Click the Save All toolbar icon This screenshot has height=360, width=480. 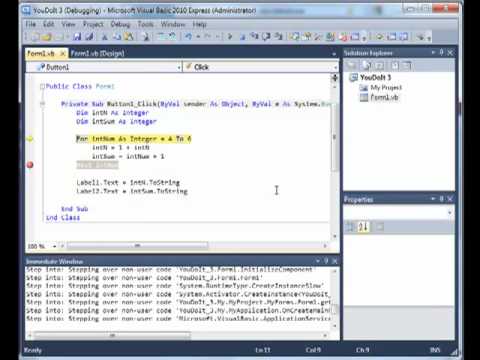(89, 37)
